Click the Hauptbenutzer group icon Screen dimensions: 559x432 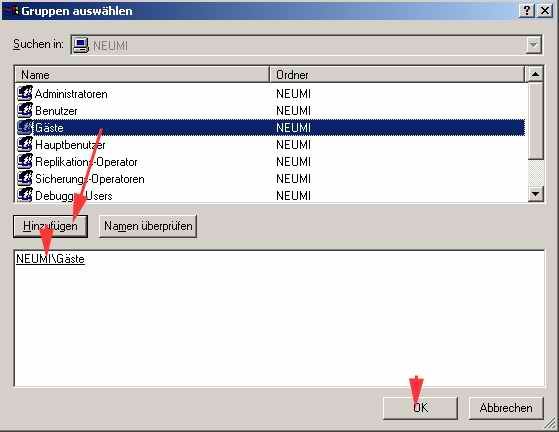25,144
